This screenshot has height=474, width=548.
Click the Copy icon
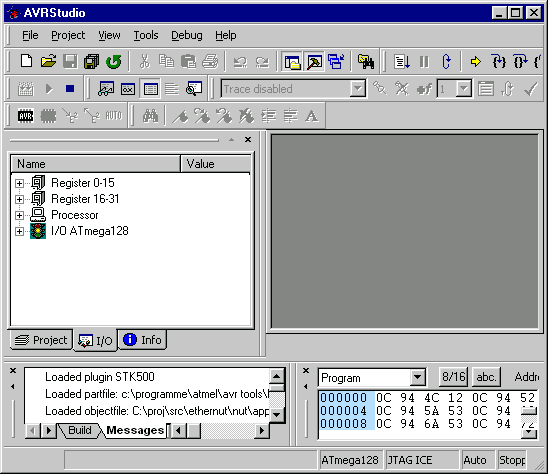click(x=166, y=62)
